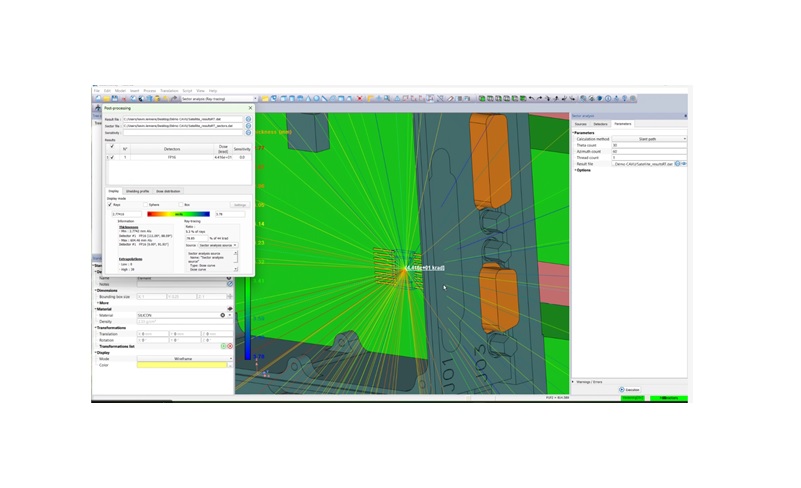801x488 pixels.
Task: Click the browse icon next to Result file in Post-processing
Action: point(248,119)
